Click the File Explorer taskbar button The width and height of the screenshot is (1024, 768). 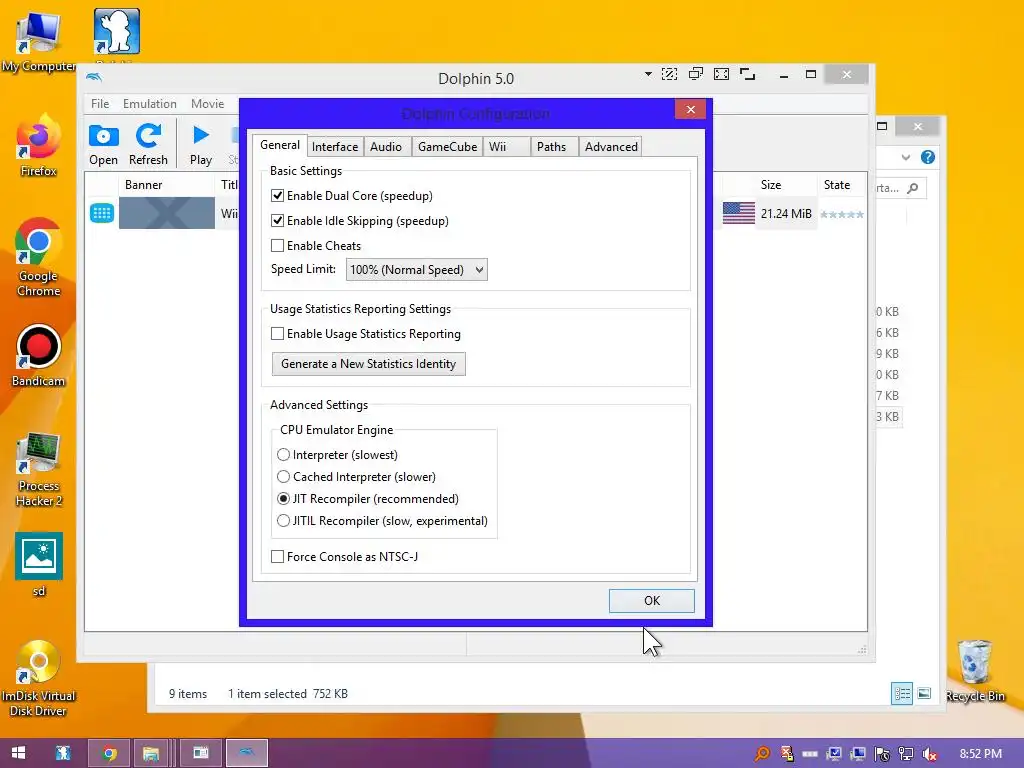coord(151,753)
